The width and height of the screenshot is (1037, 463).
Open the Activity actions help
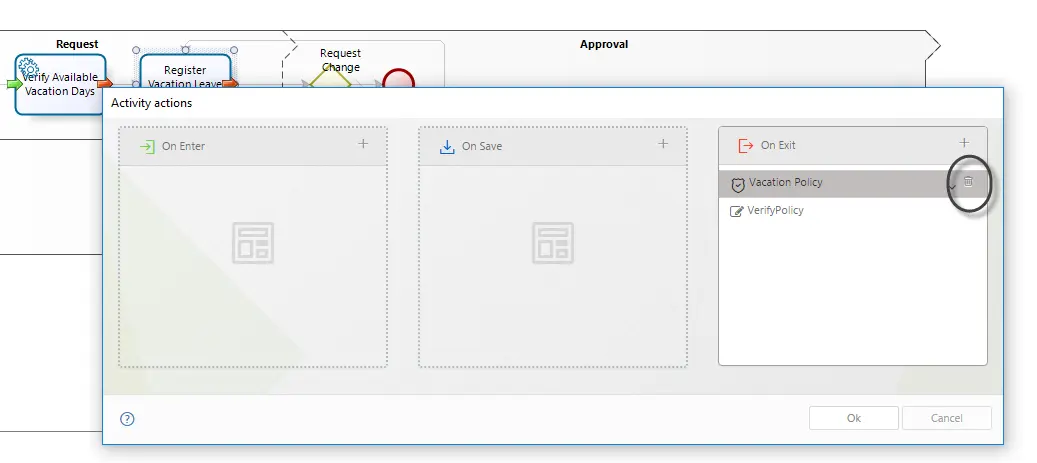point(127,419)
